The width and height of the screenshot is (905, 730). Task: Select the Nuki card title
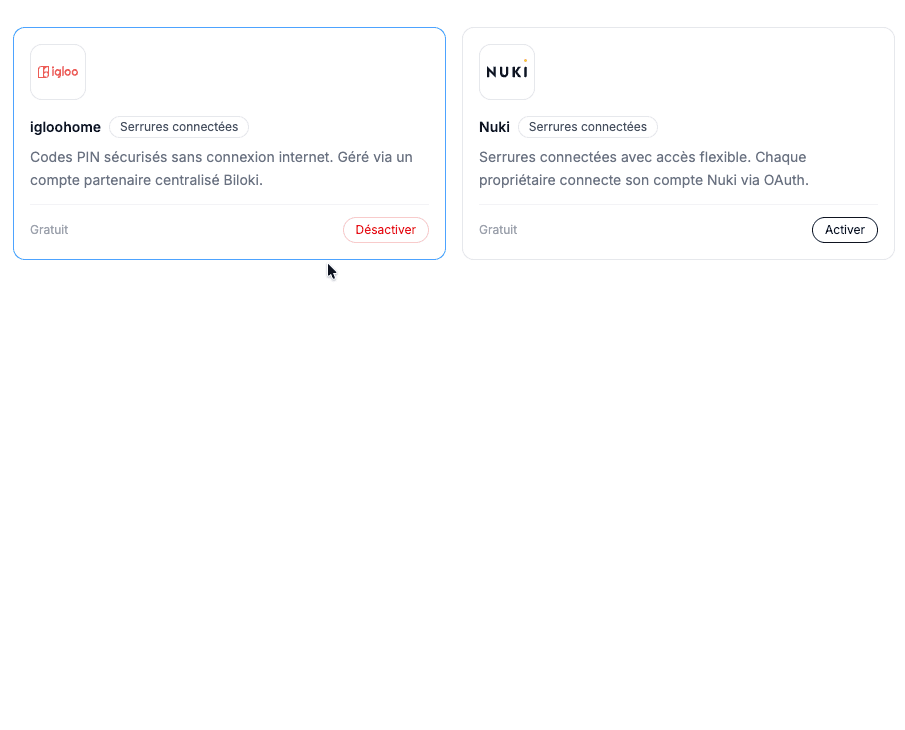click(x=494, y=127)
